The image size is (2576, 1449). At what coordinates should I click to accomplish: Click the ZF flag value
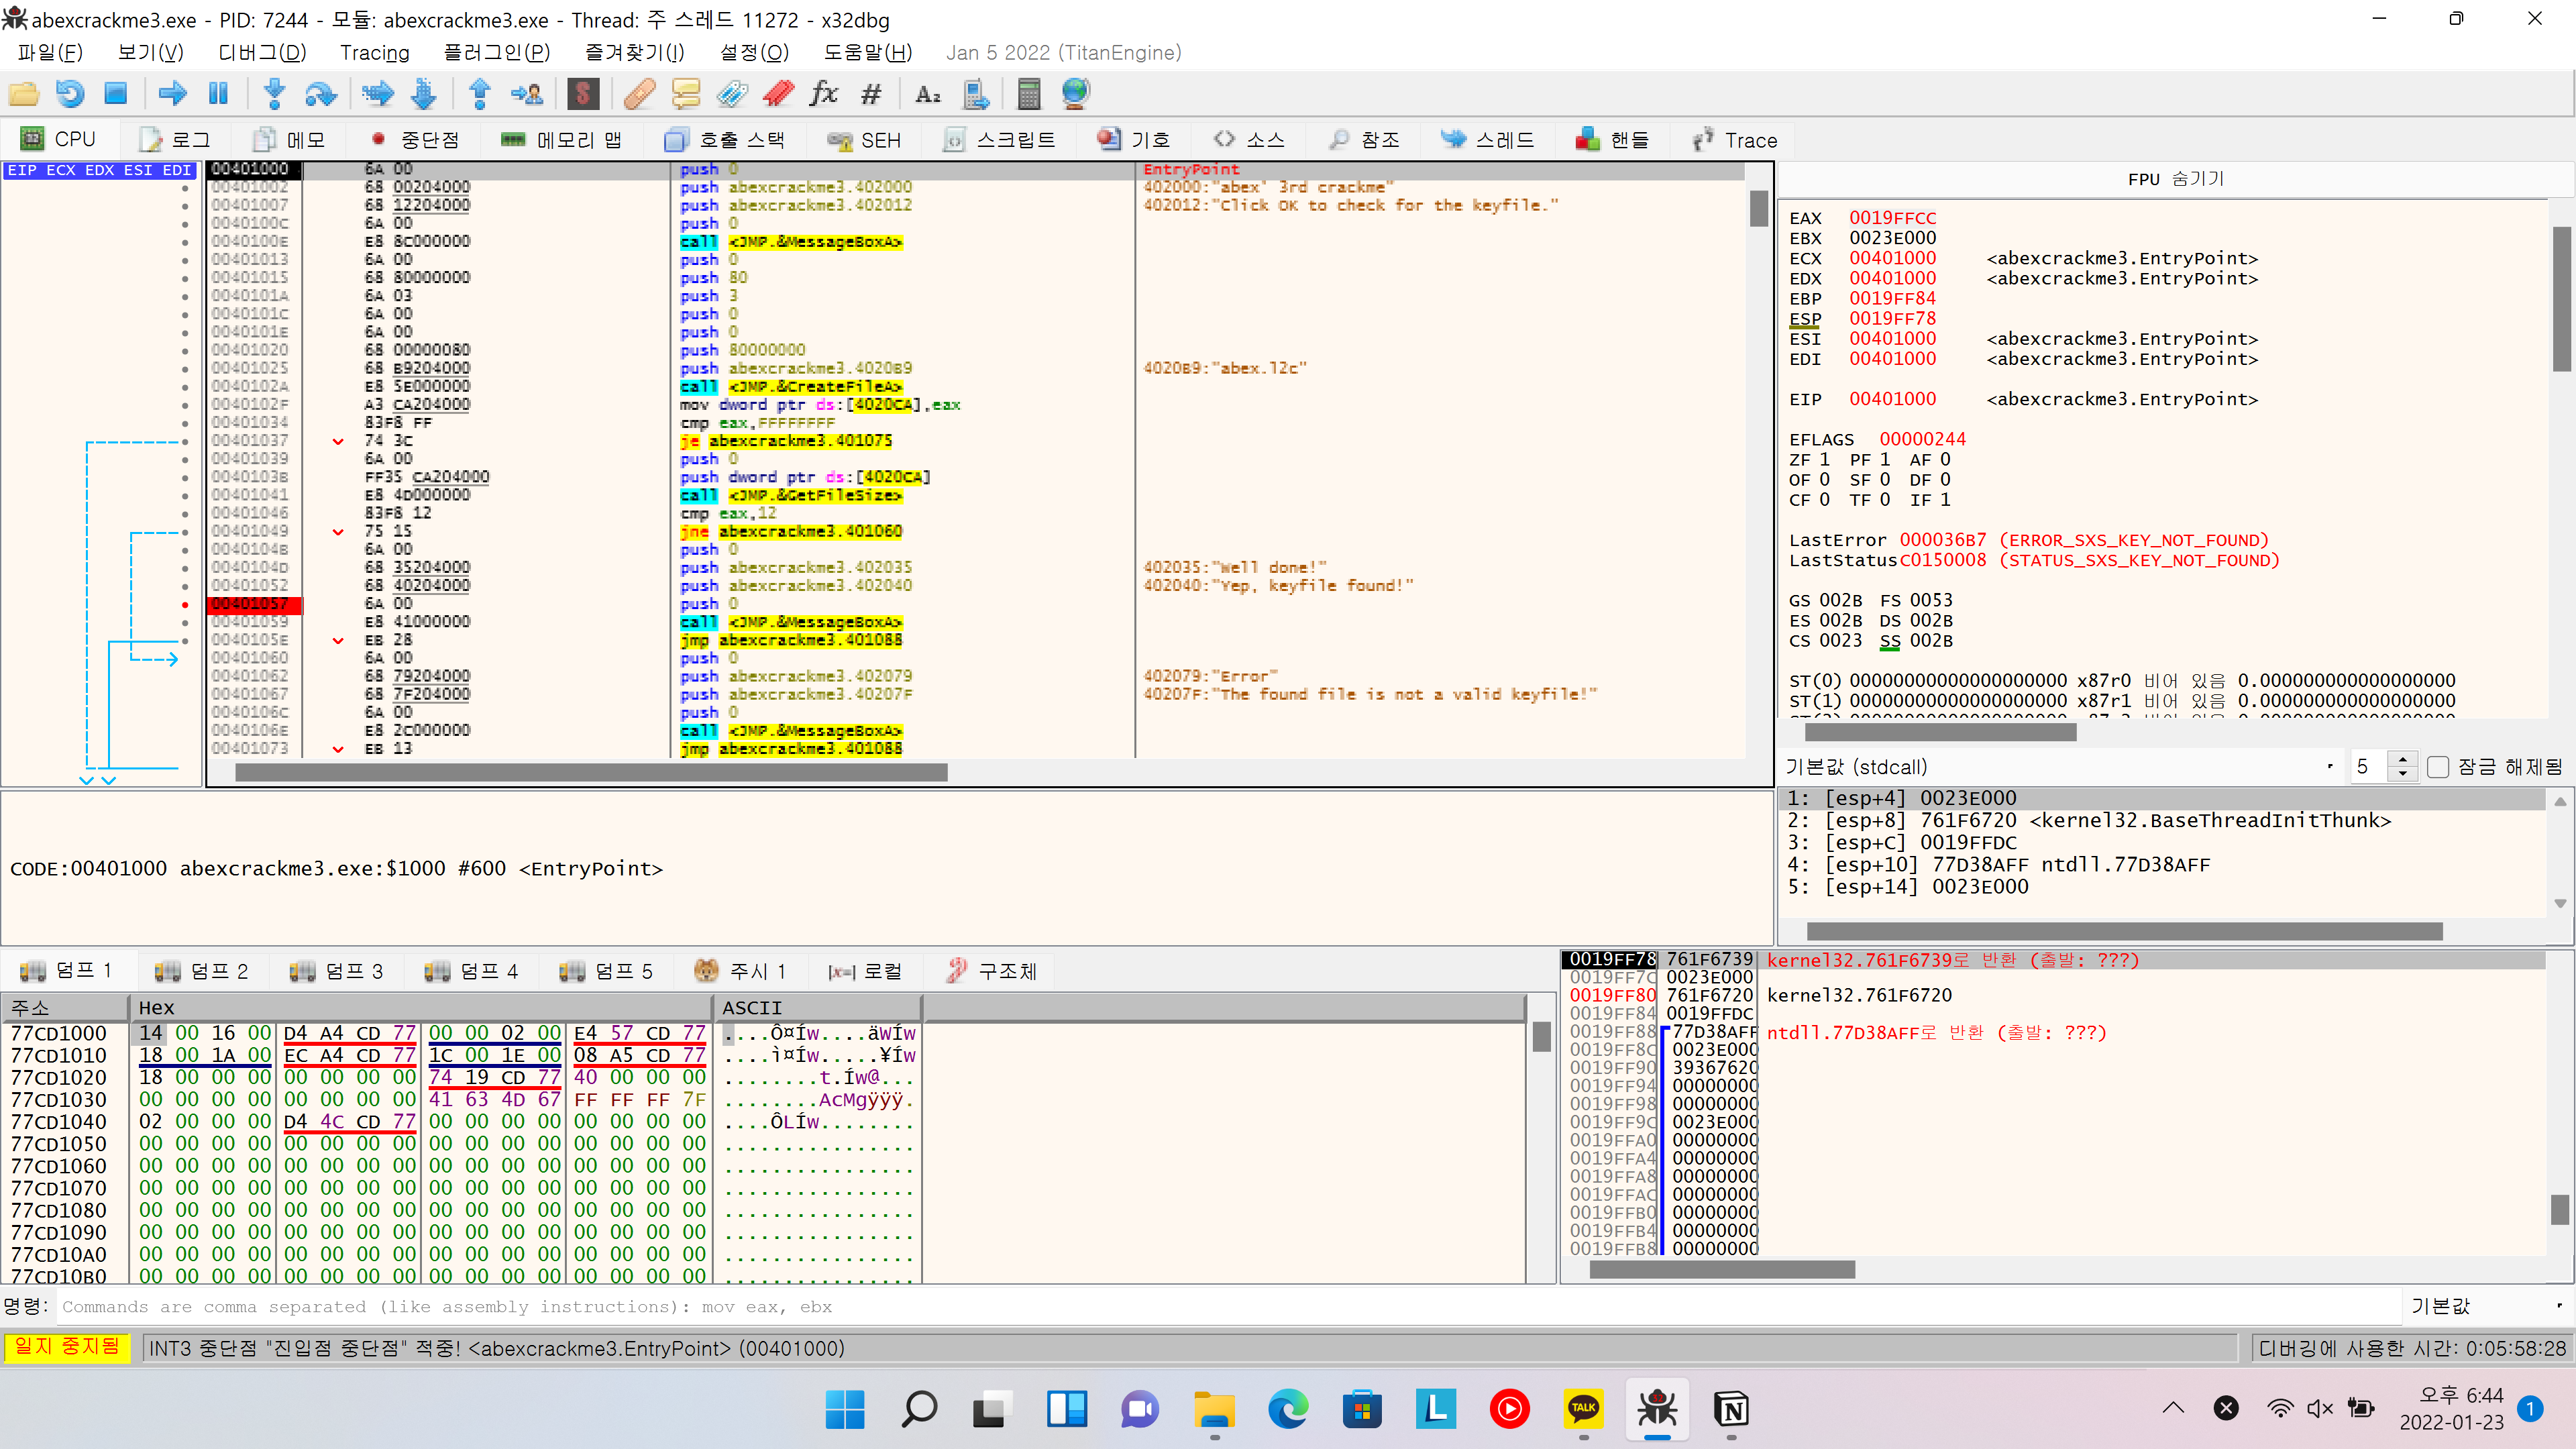click(1824, 459)
